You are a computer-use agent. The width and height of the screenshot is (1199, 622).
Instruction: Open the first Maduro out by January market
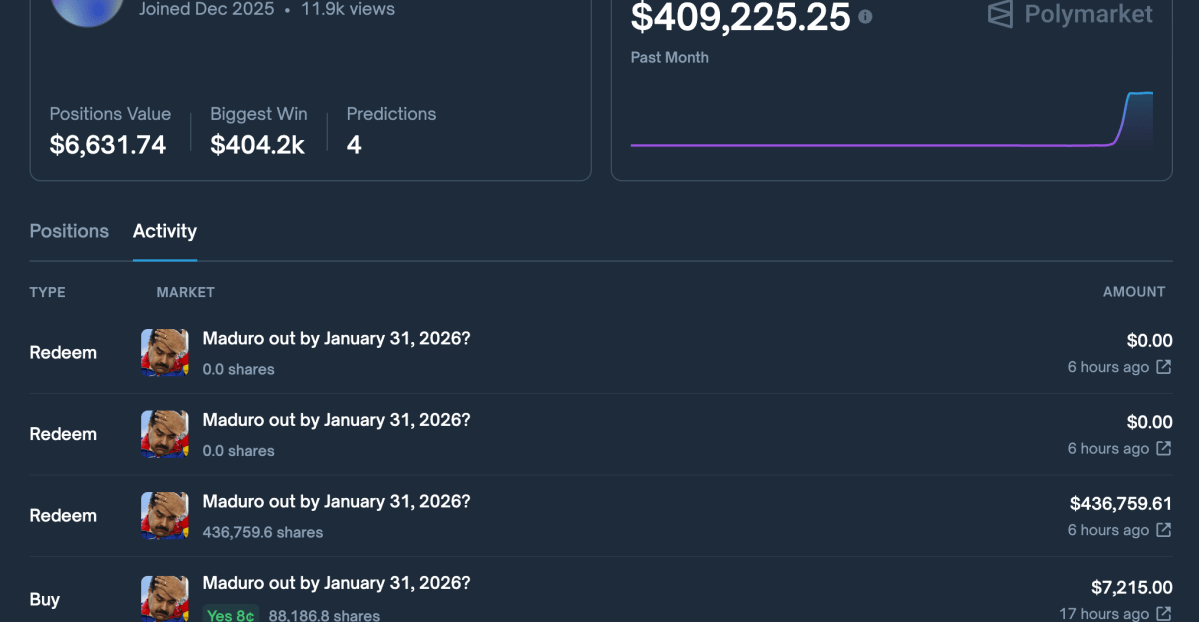pos(336,338)
